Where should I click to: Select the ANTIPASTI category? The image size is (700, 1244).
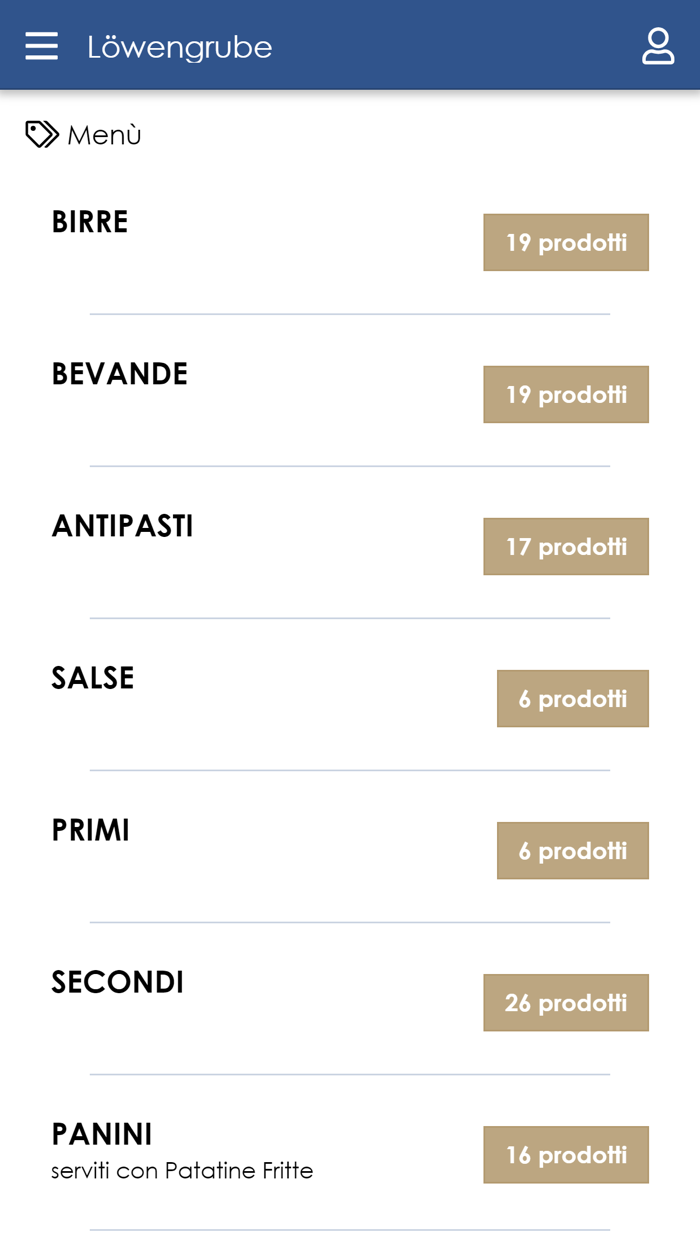122,526
